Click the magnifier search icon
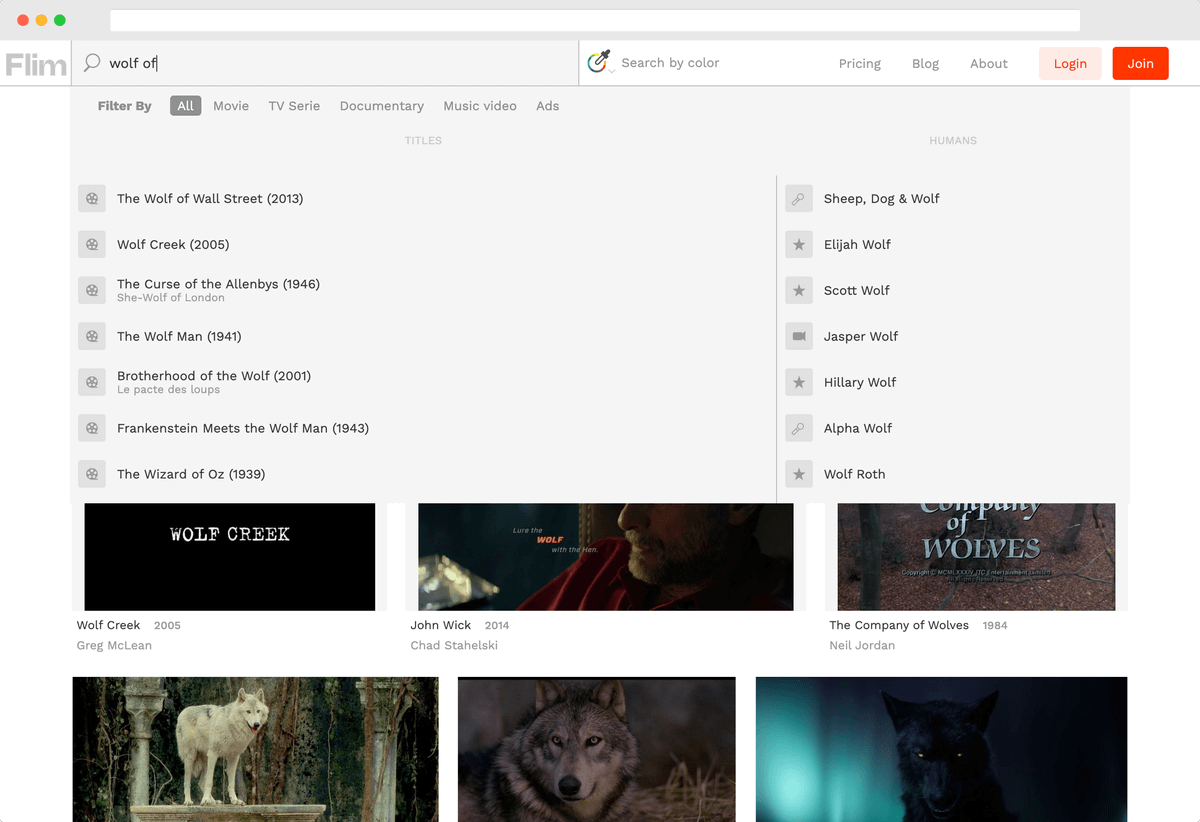The height and width of the screenshot is (822, 1200). point(92,63)
